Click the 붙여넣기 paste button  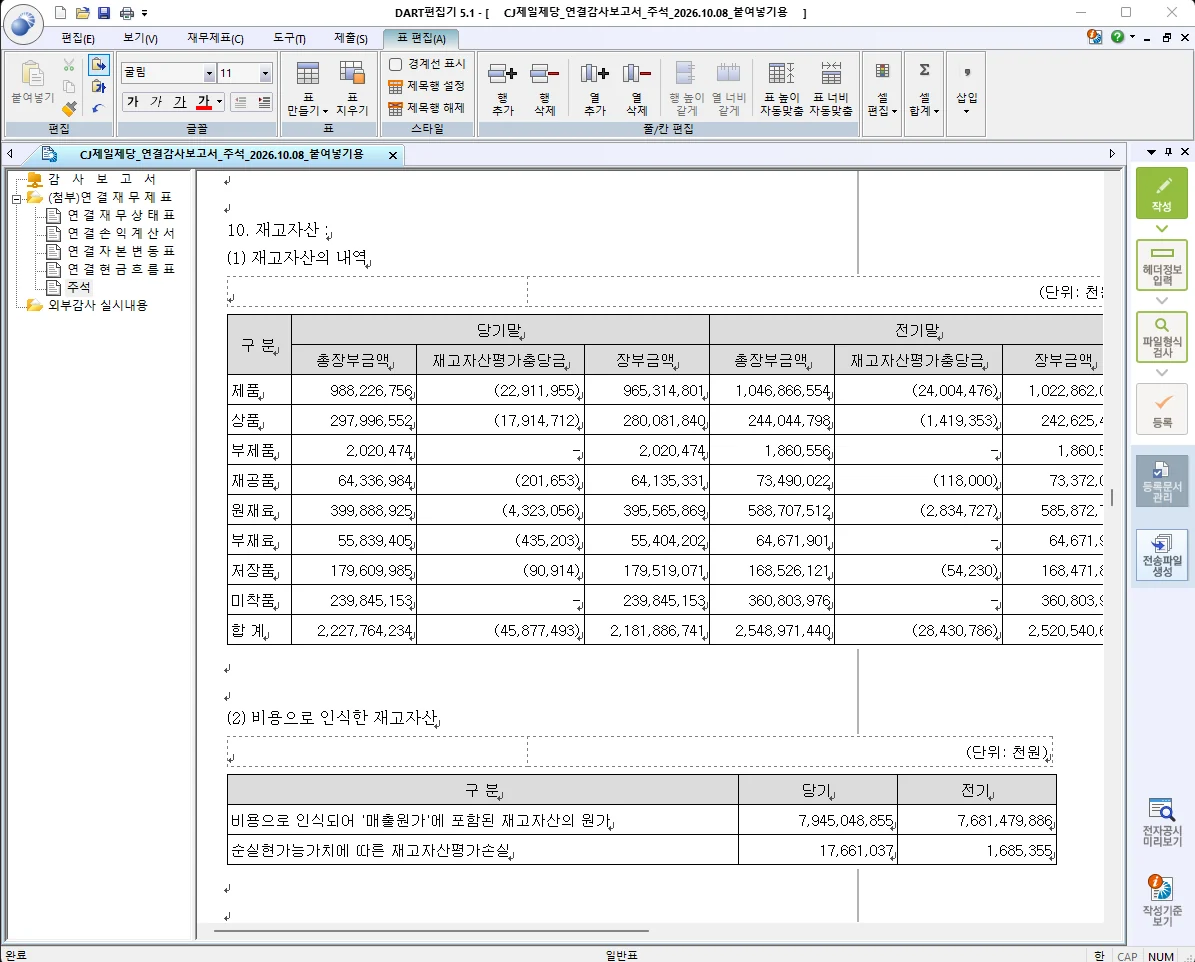[32, 82]
